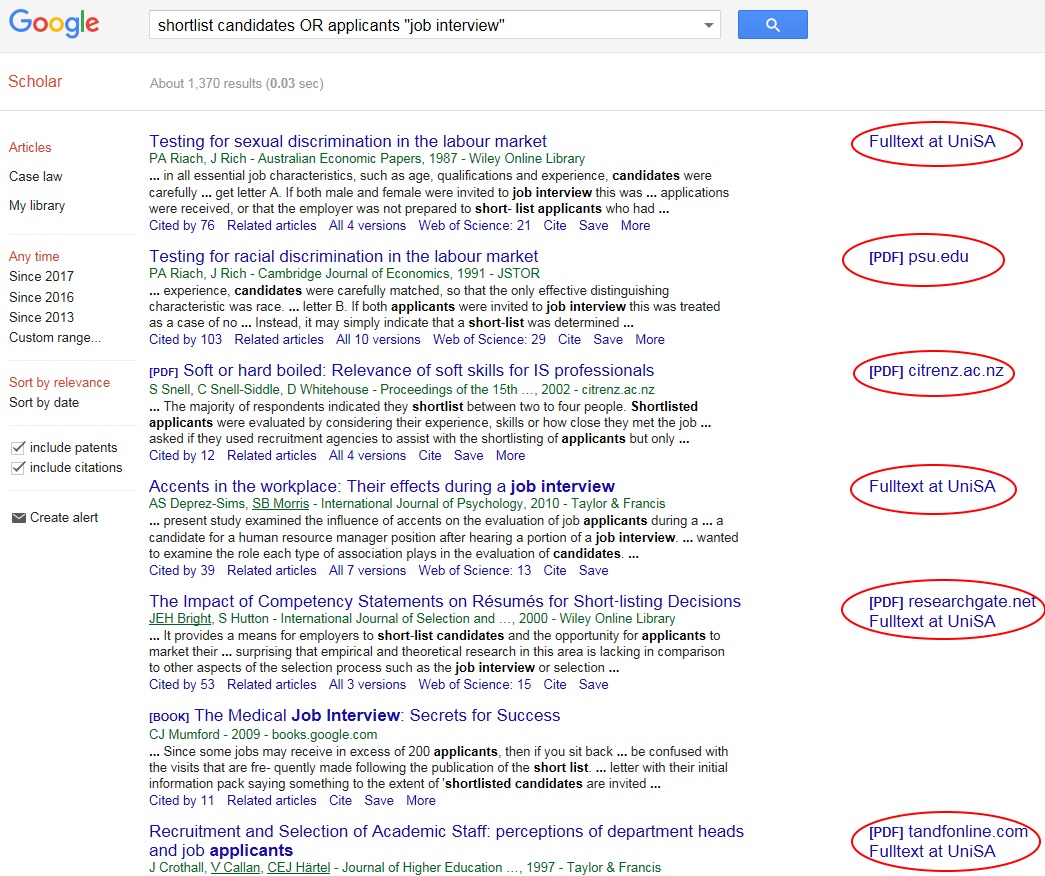Click 'Web of Science: 13' link
This screenshot has width=1045, height=876.
475,571
